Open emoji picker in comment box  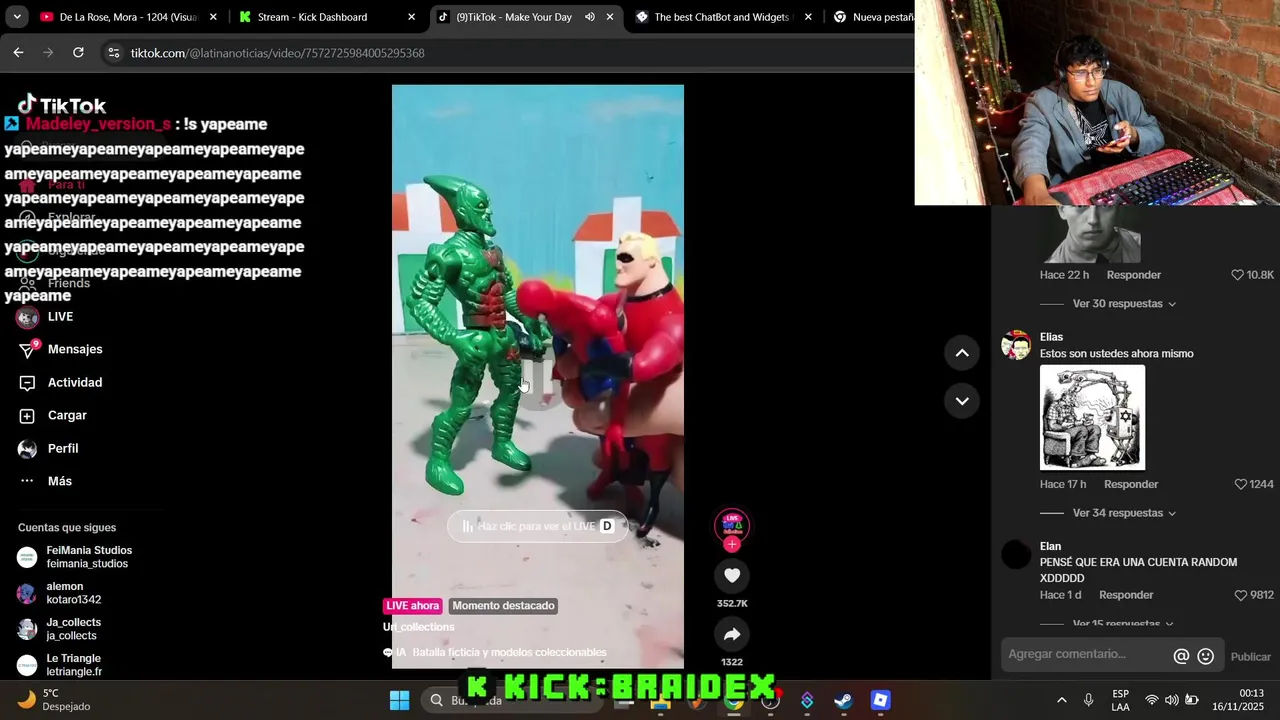tap(1206, 656)
